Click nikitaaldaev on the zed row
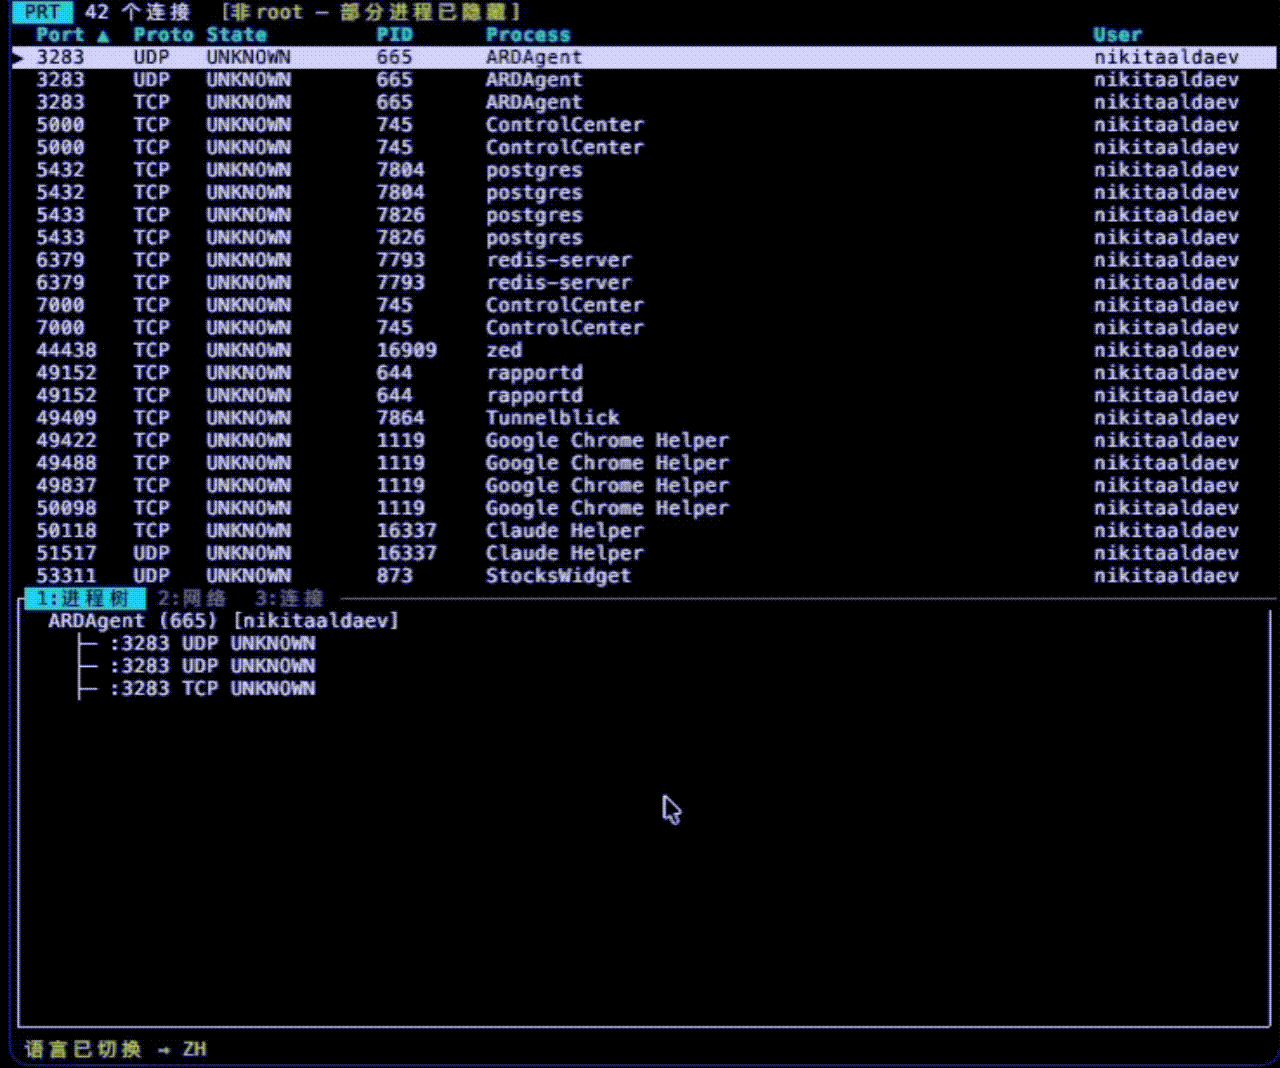Viewport: 1280px width, 1068px height. [1165, 350]
